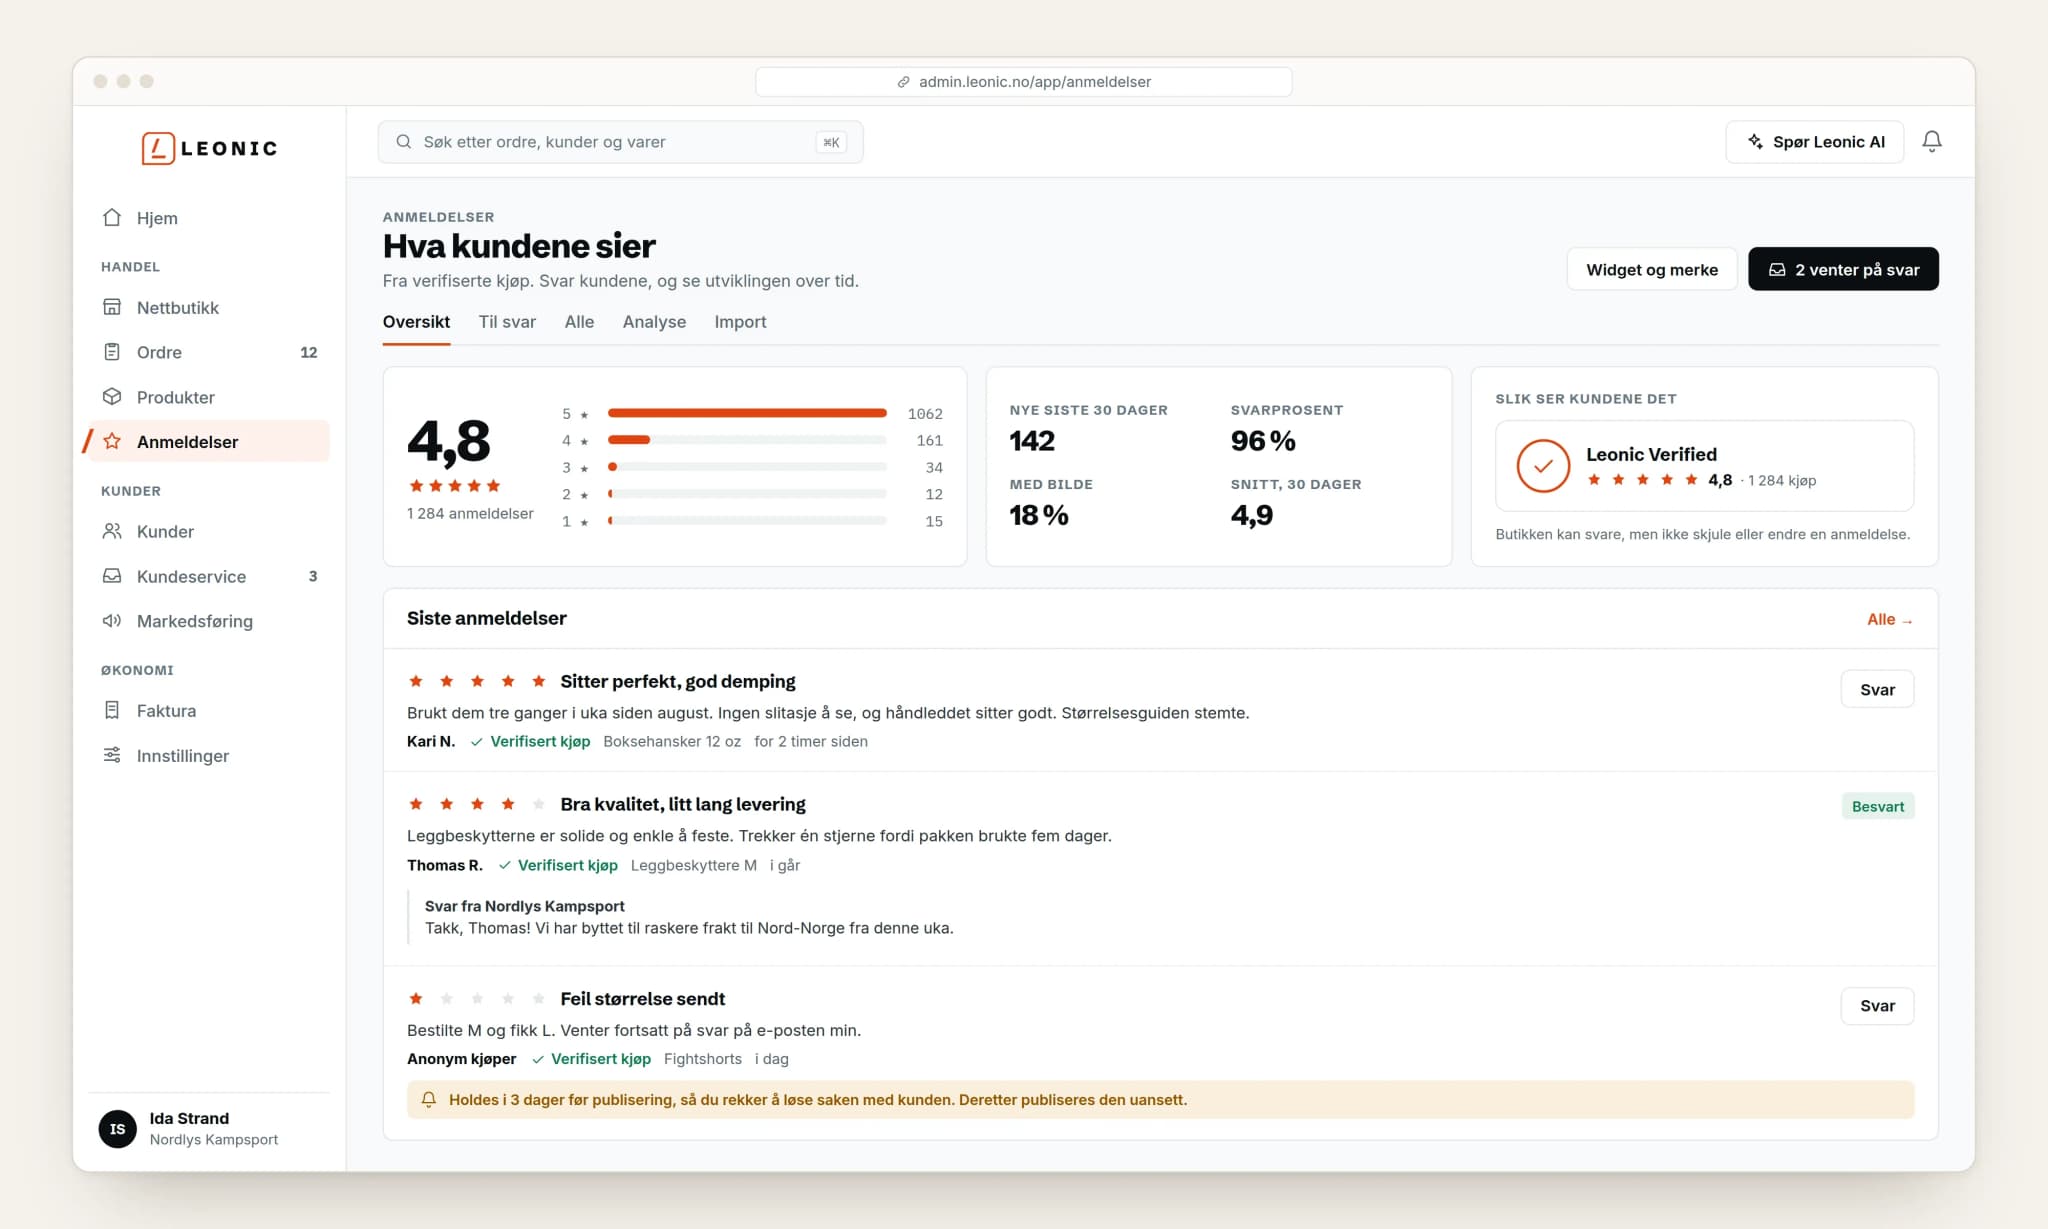The image size is (2048, 1229).
Task: Open the Import tab
Action: click(x=740, y=322)
